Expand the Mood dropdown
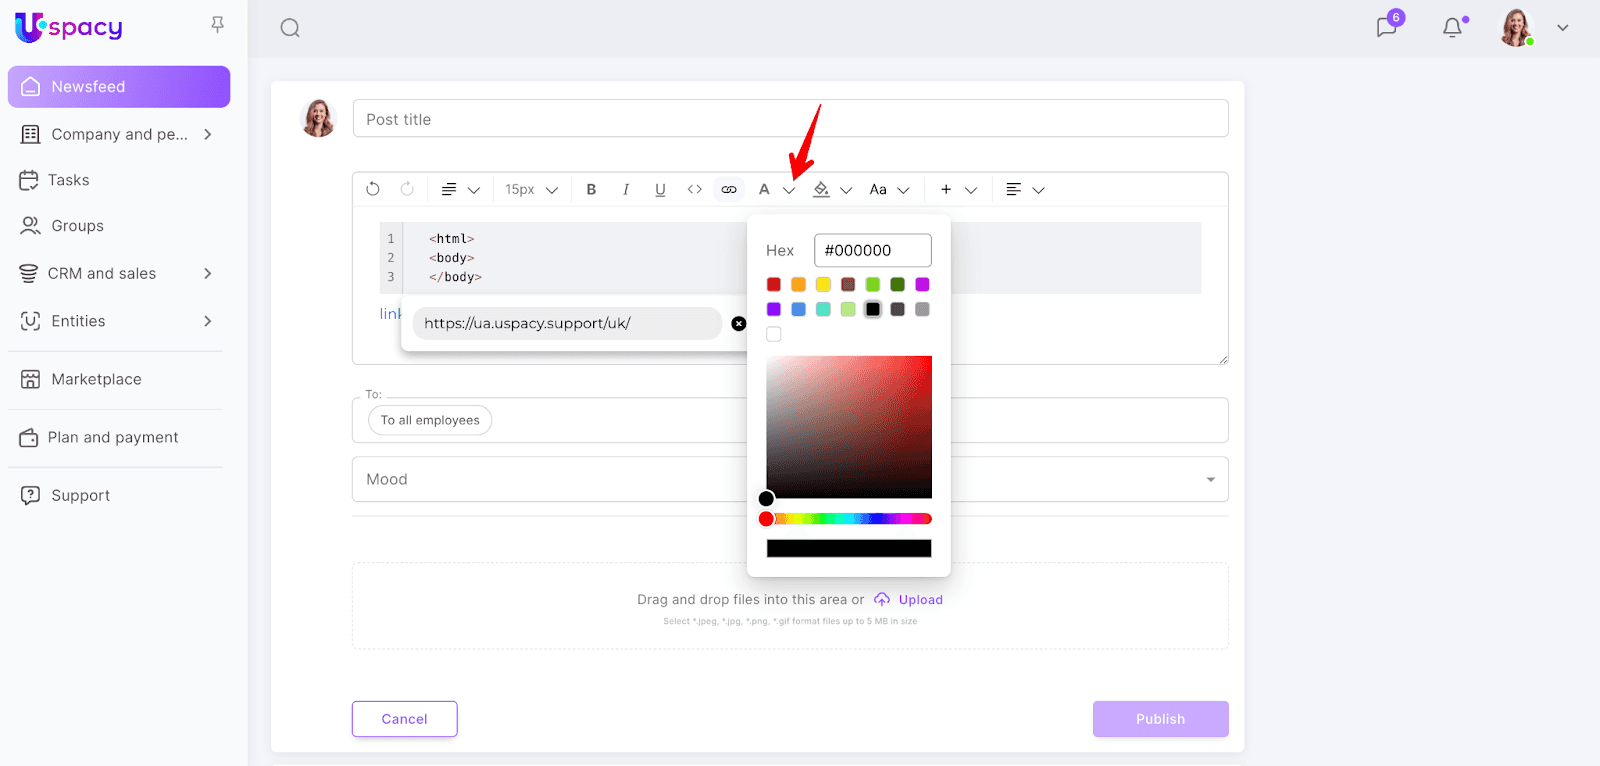 click(1210, 480)
